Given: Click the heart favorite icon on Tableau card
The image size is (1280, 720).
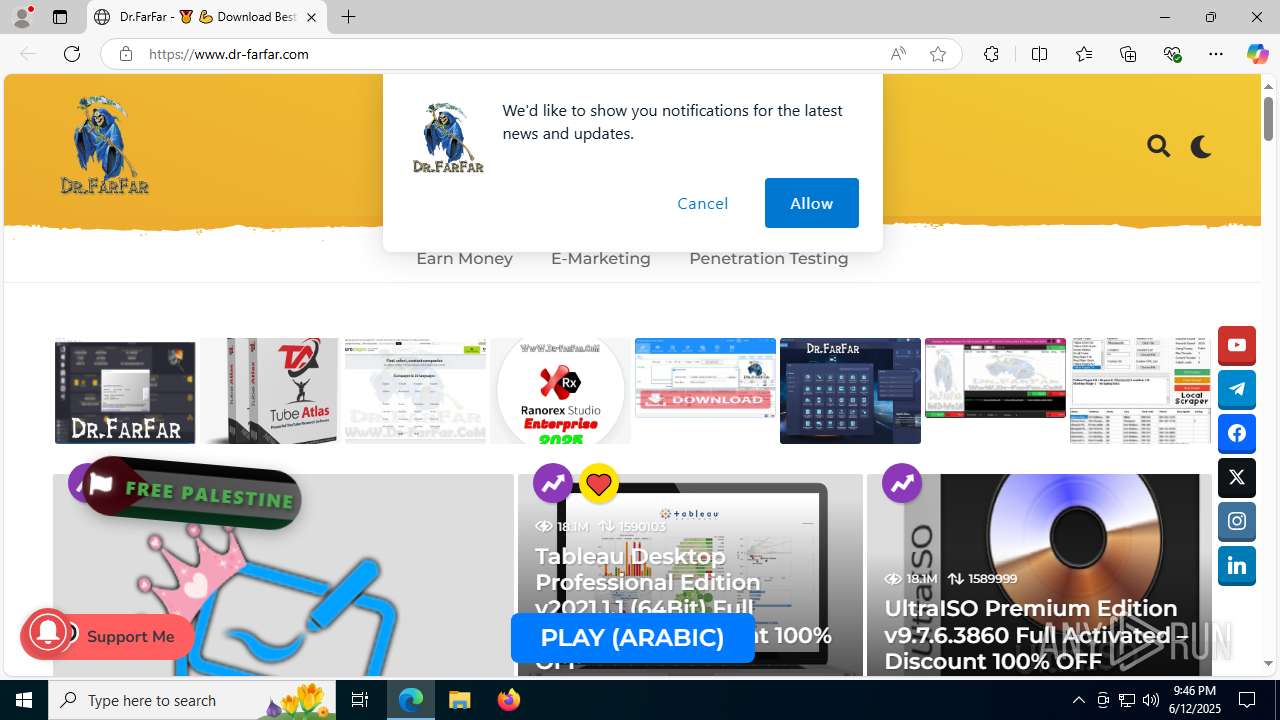Looking at the screenshot, I should [x=598, y=484].
